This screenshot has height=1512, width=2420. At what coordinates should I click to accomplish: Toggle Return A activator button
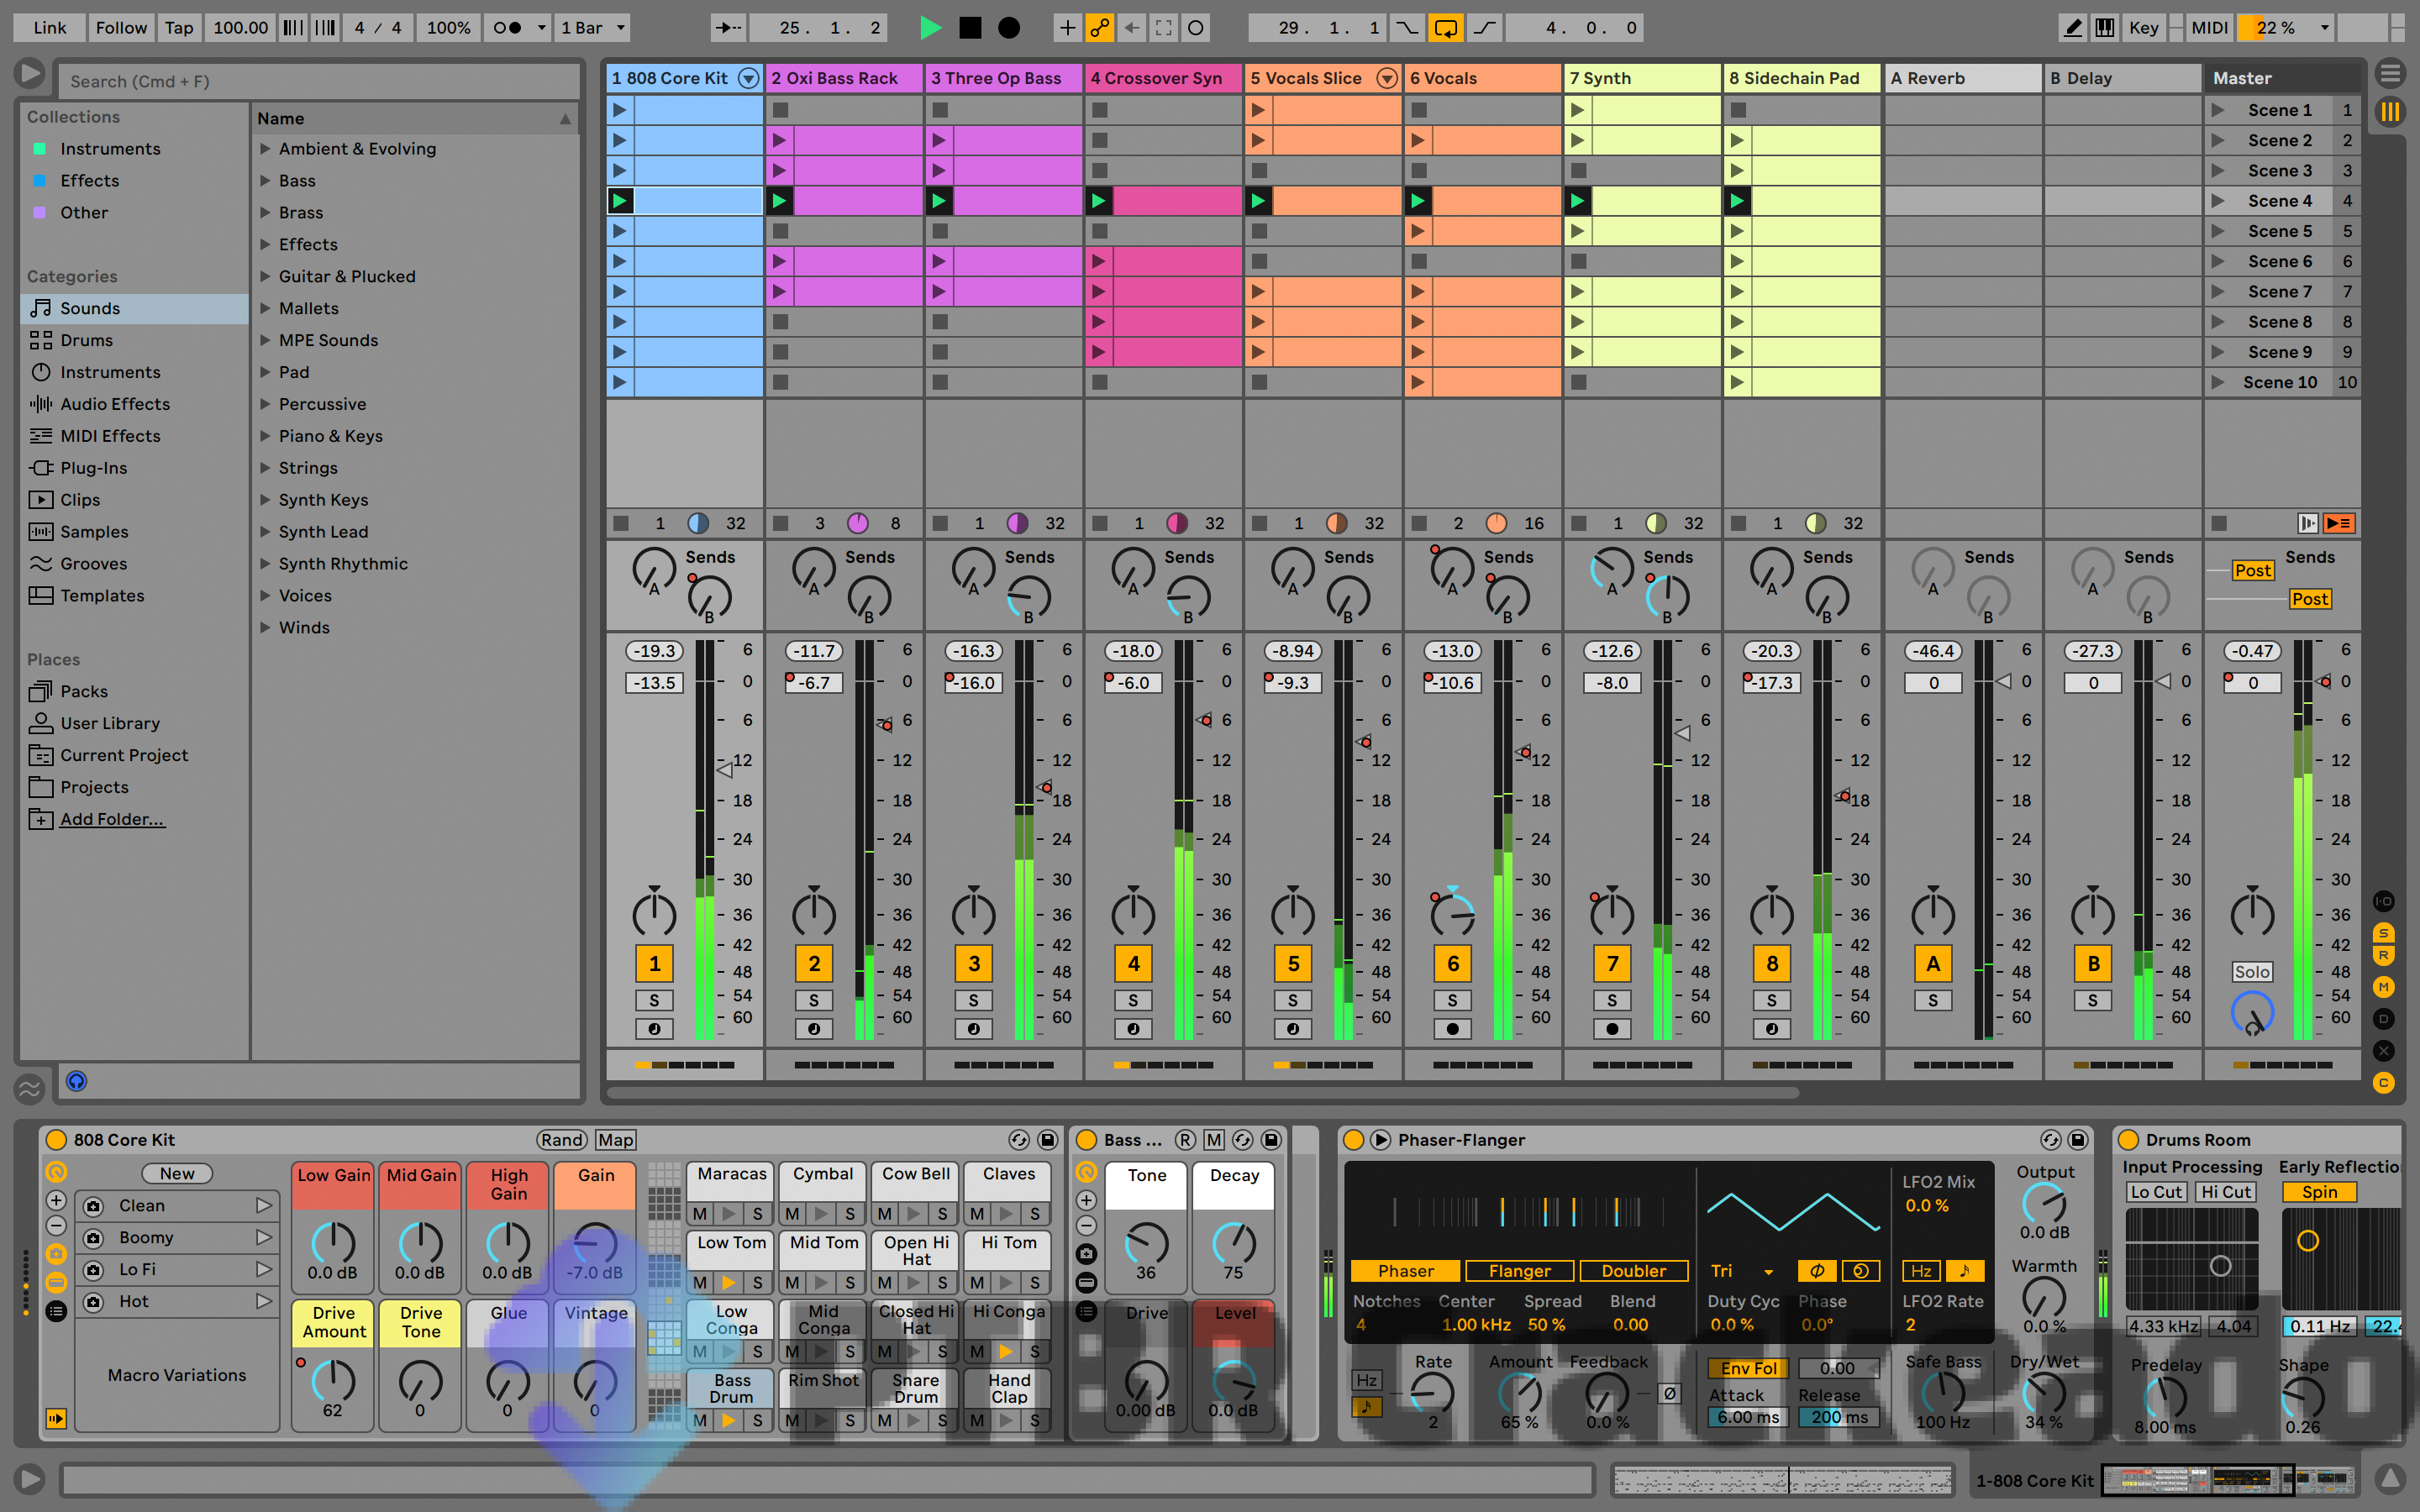(1933, 964)
